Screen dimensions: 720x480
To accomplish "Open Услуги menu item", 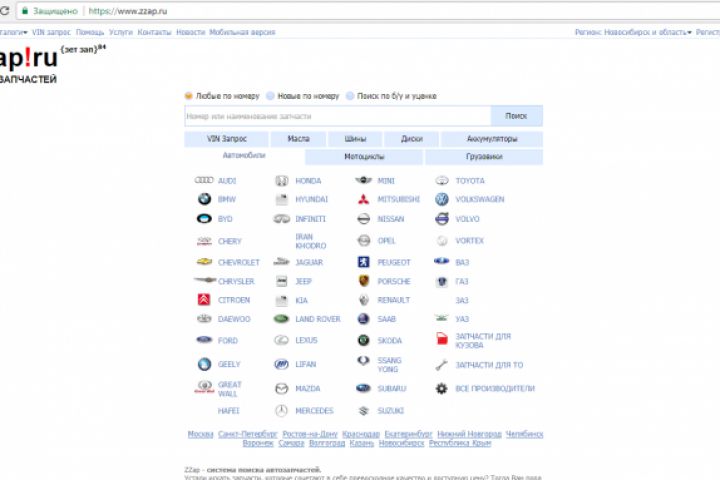I will [121, 32].
